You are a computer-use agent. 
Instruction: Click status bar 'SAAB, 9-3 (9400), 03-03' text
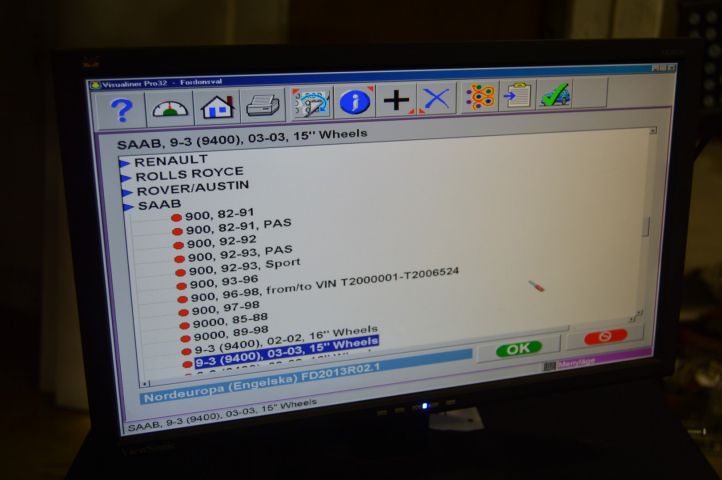222,416
